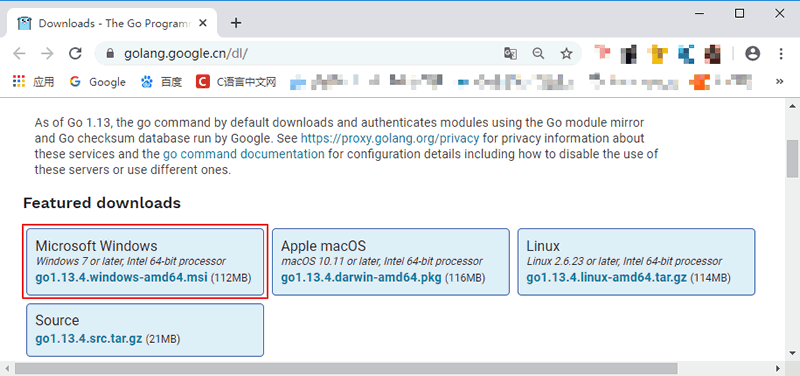Screen dimensions: 800x376
Task: Open the Google Translate page icon
Action: (510, 54)
